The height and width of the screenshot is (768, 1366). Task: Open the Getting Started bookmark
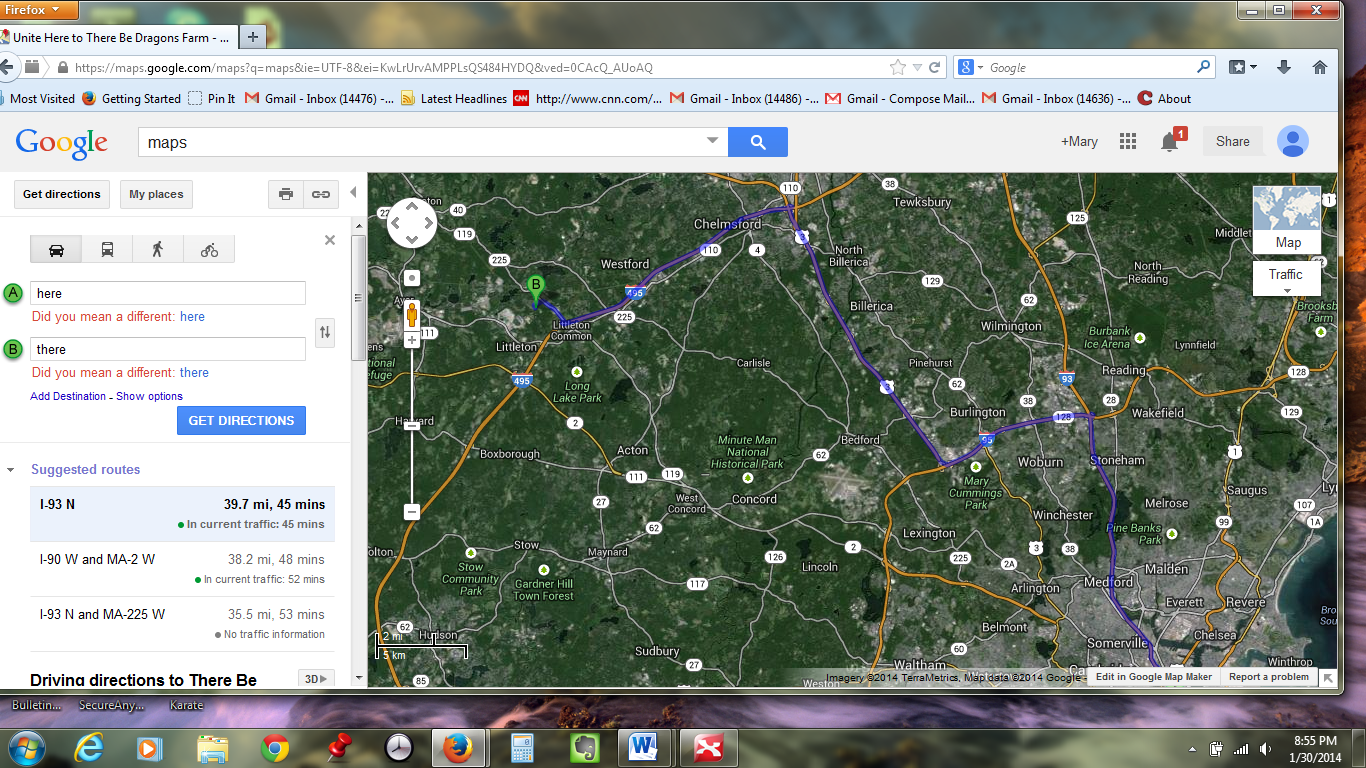132,99
